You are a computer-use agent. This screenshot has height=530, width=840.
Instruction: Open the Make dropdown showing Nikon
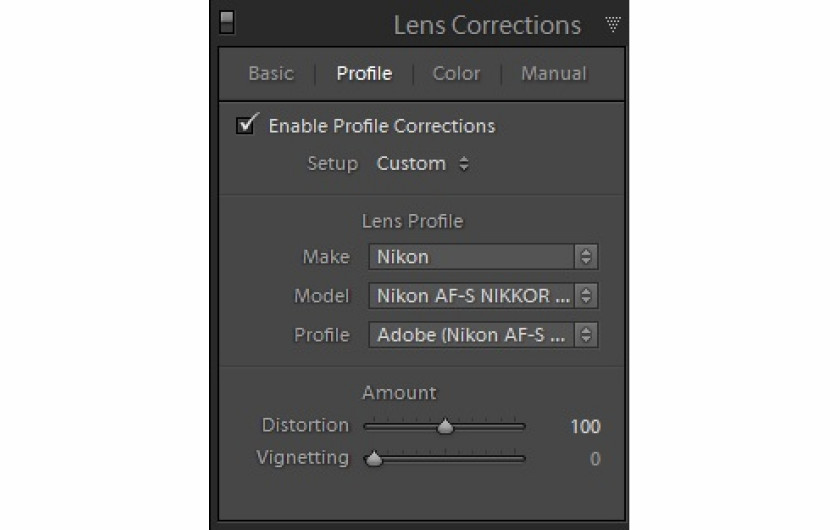pyautogui.click(x=483, y=257)
